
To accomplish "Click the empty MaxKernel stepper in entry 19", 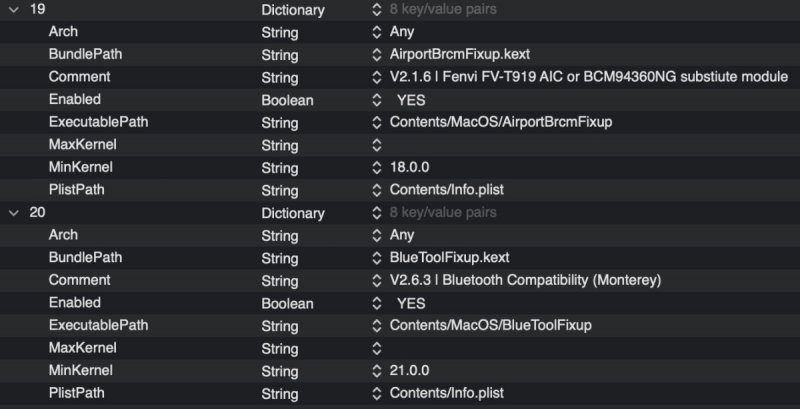I will coord(377,145).
